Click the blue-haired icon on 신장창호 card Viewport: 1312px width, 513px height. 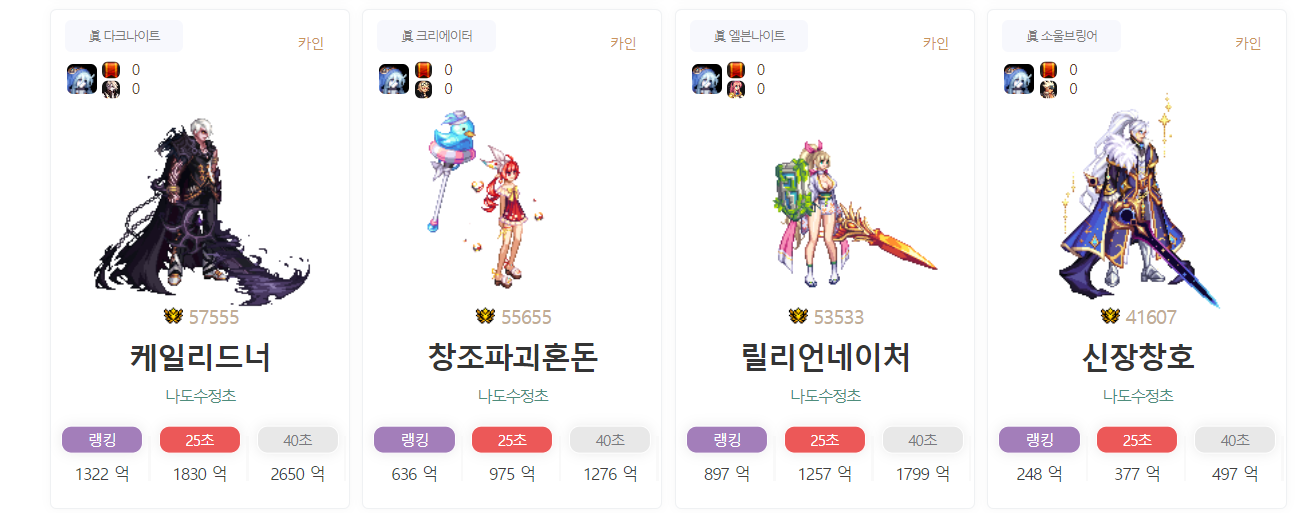(1019, 79)
